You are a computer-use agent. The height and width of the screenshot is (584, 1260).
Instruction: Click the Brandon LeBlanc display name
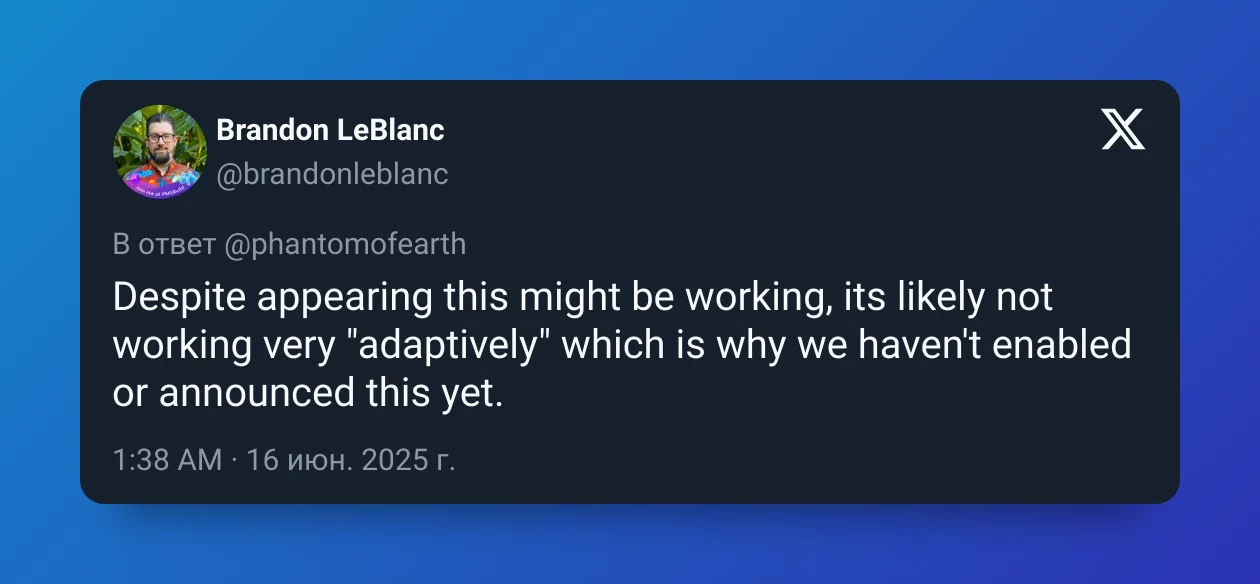tap(330, 129)
